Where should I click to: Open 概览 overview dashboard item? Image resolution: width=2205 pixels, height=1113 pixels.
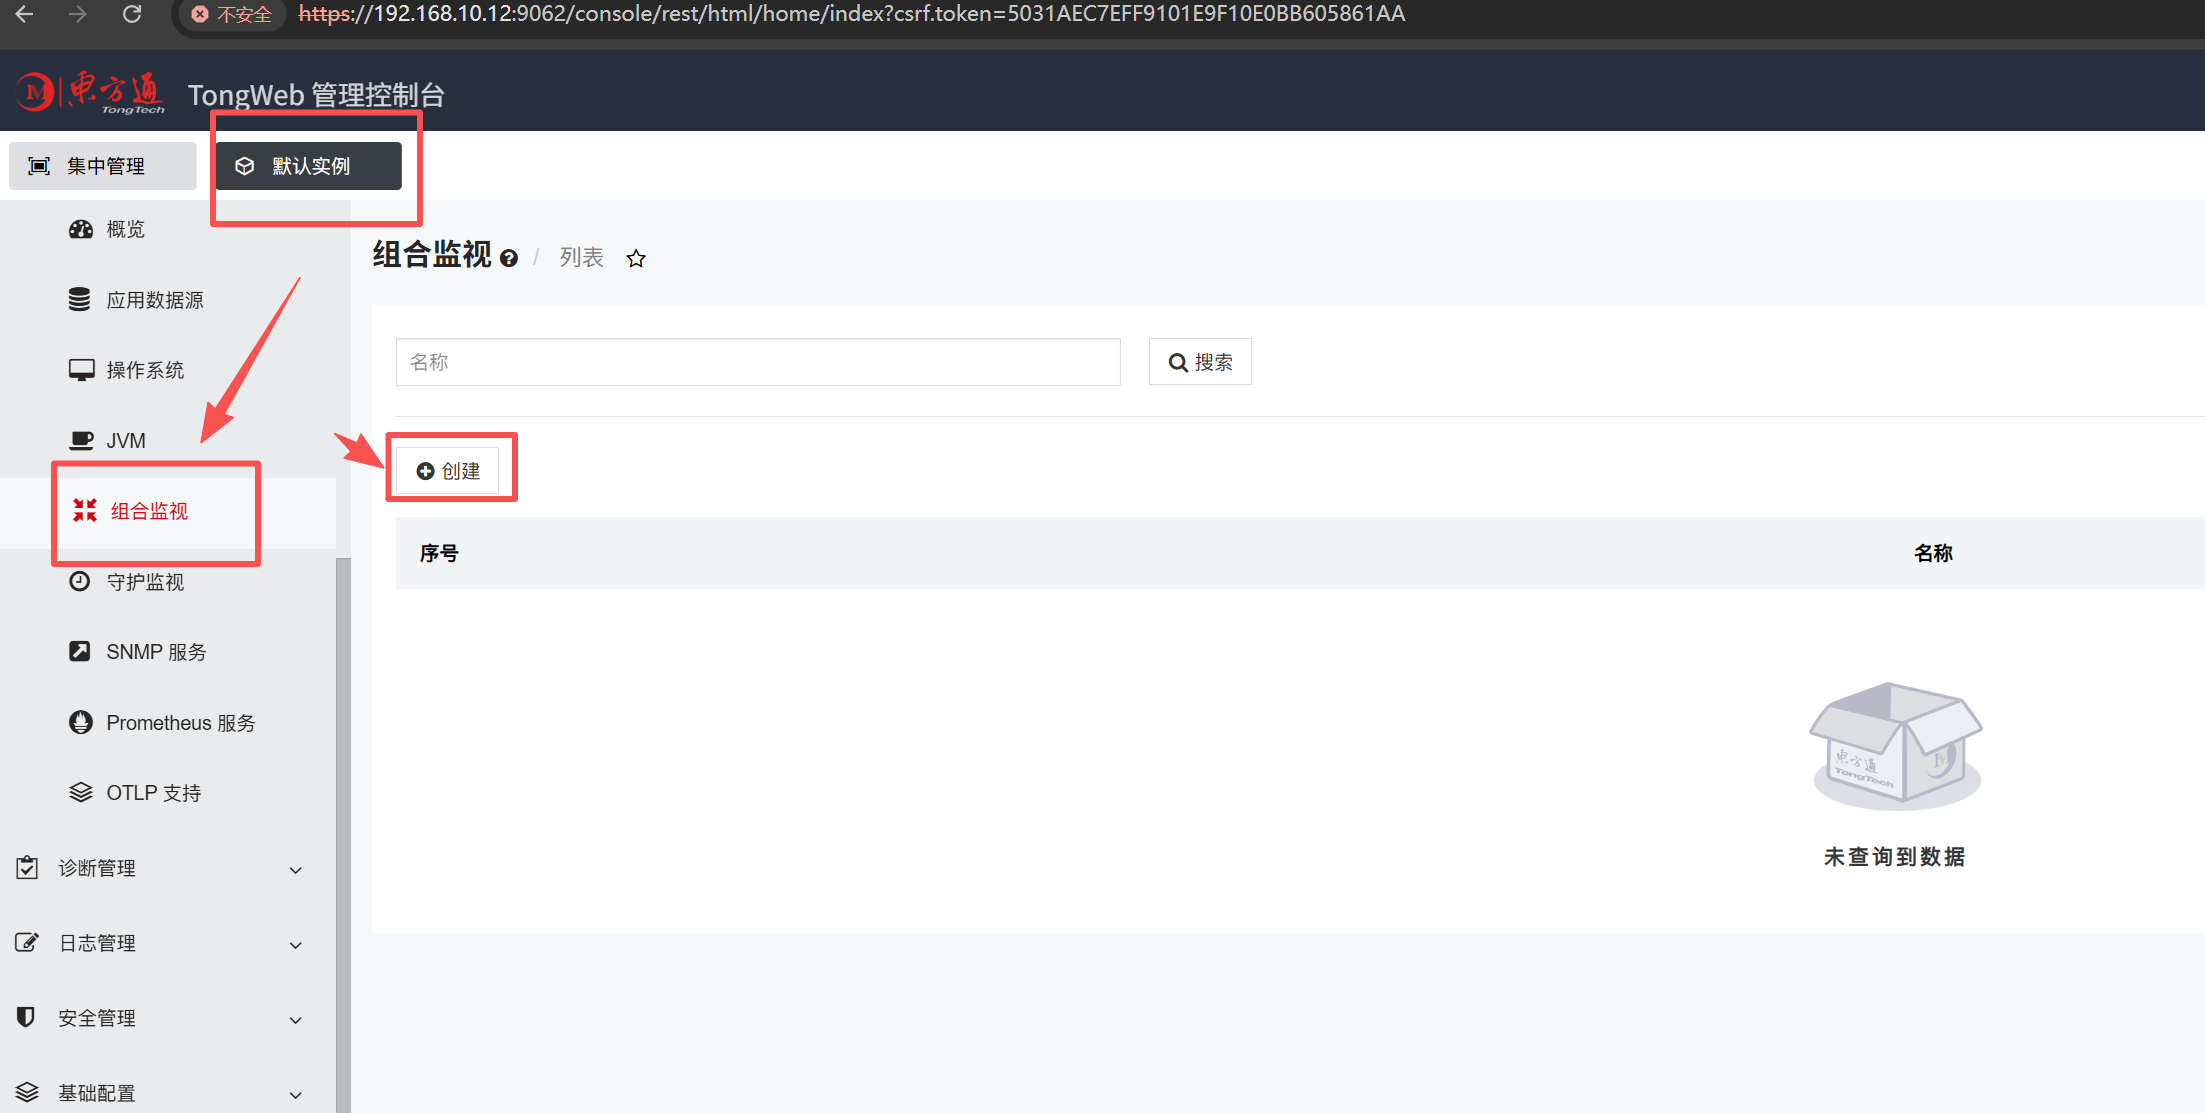pyautogui.click(x=125, y=230)
